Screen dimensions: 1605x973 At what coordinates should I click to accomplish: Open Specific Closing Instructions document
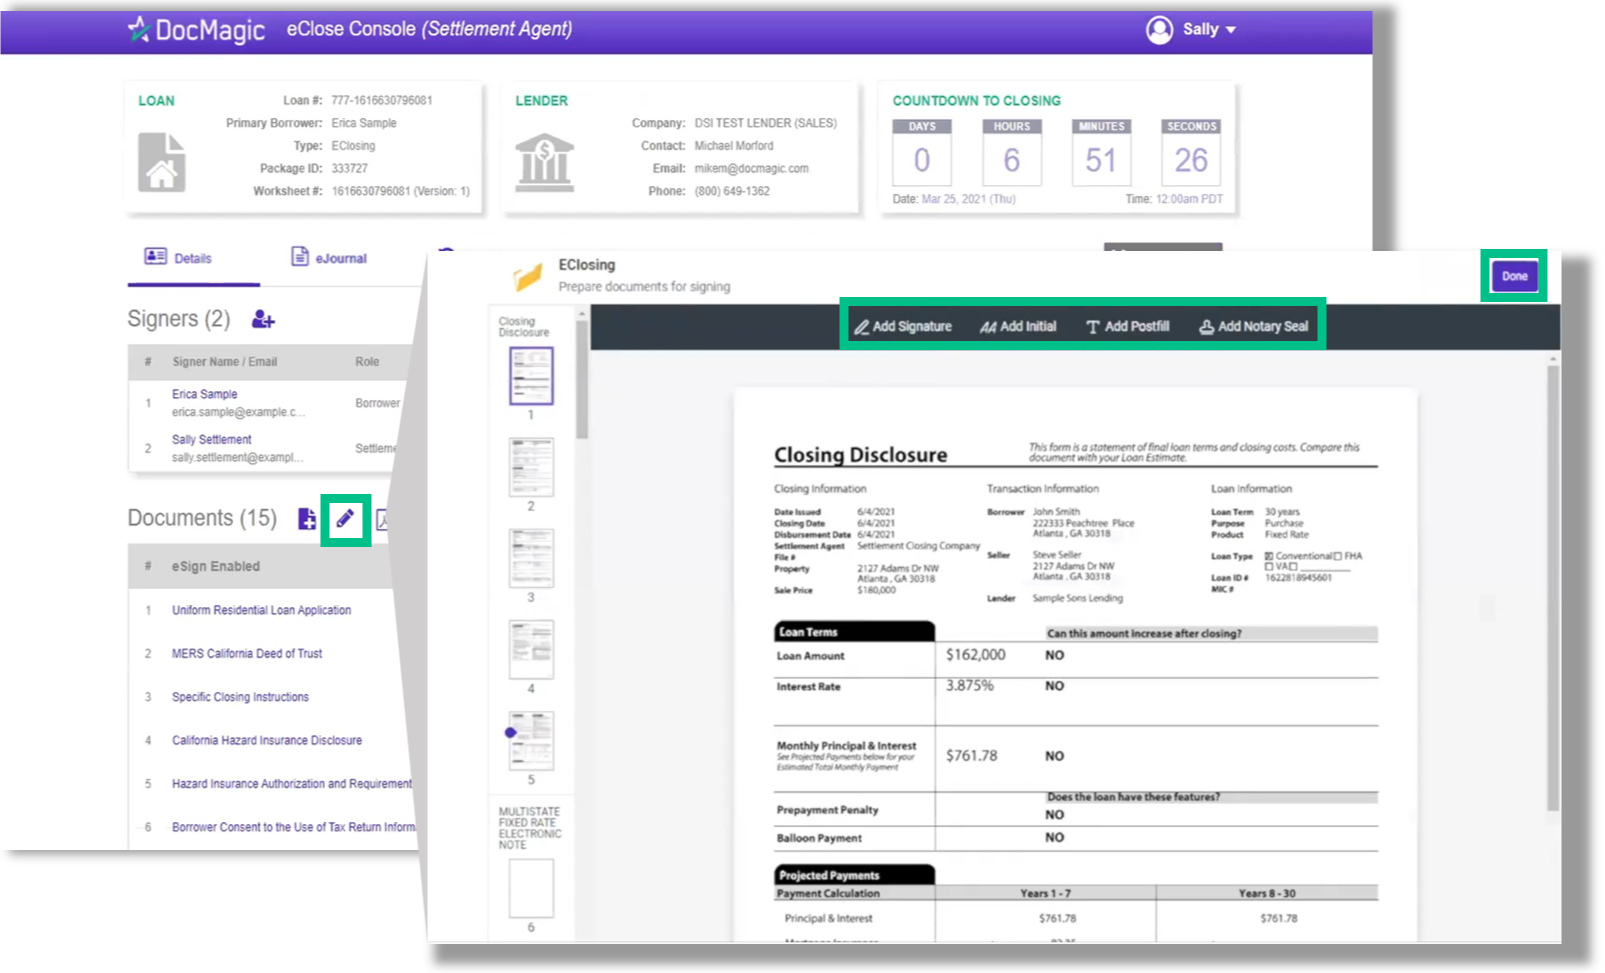coord(240,697)
